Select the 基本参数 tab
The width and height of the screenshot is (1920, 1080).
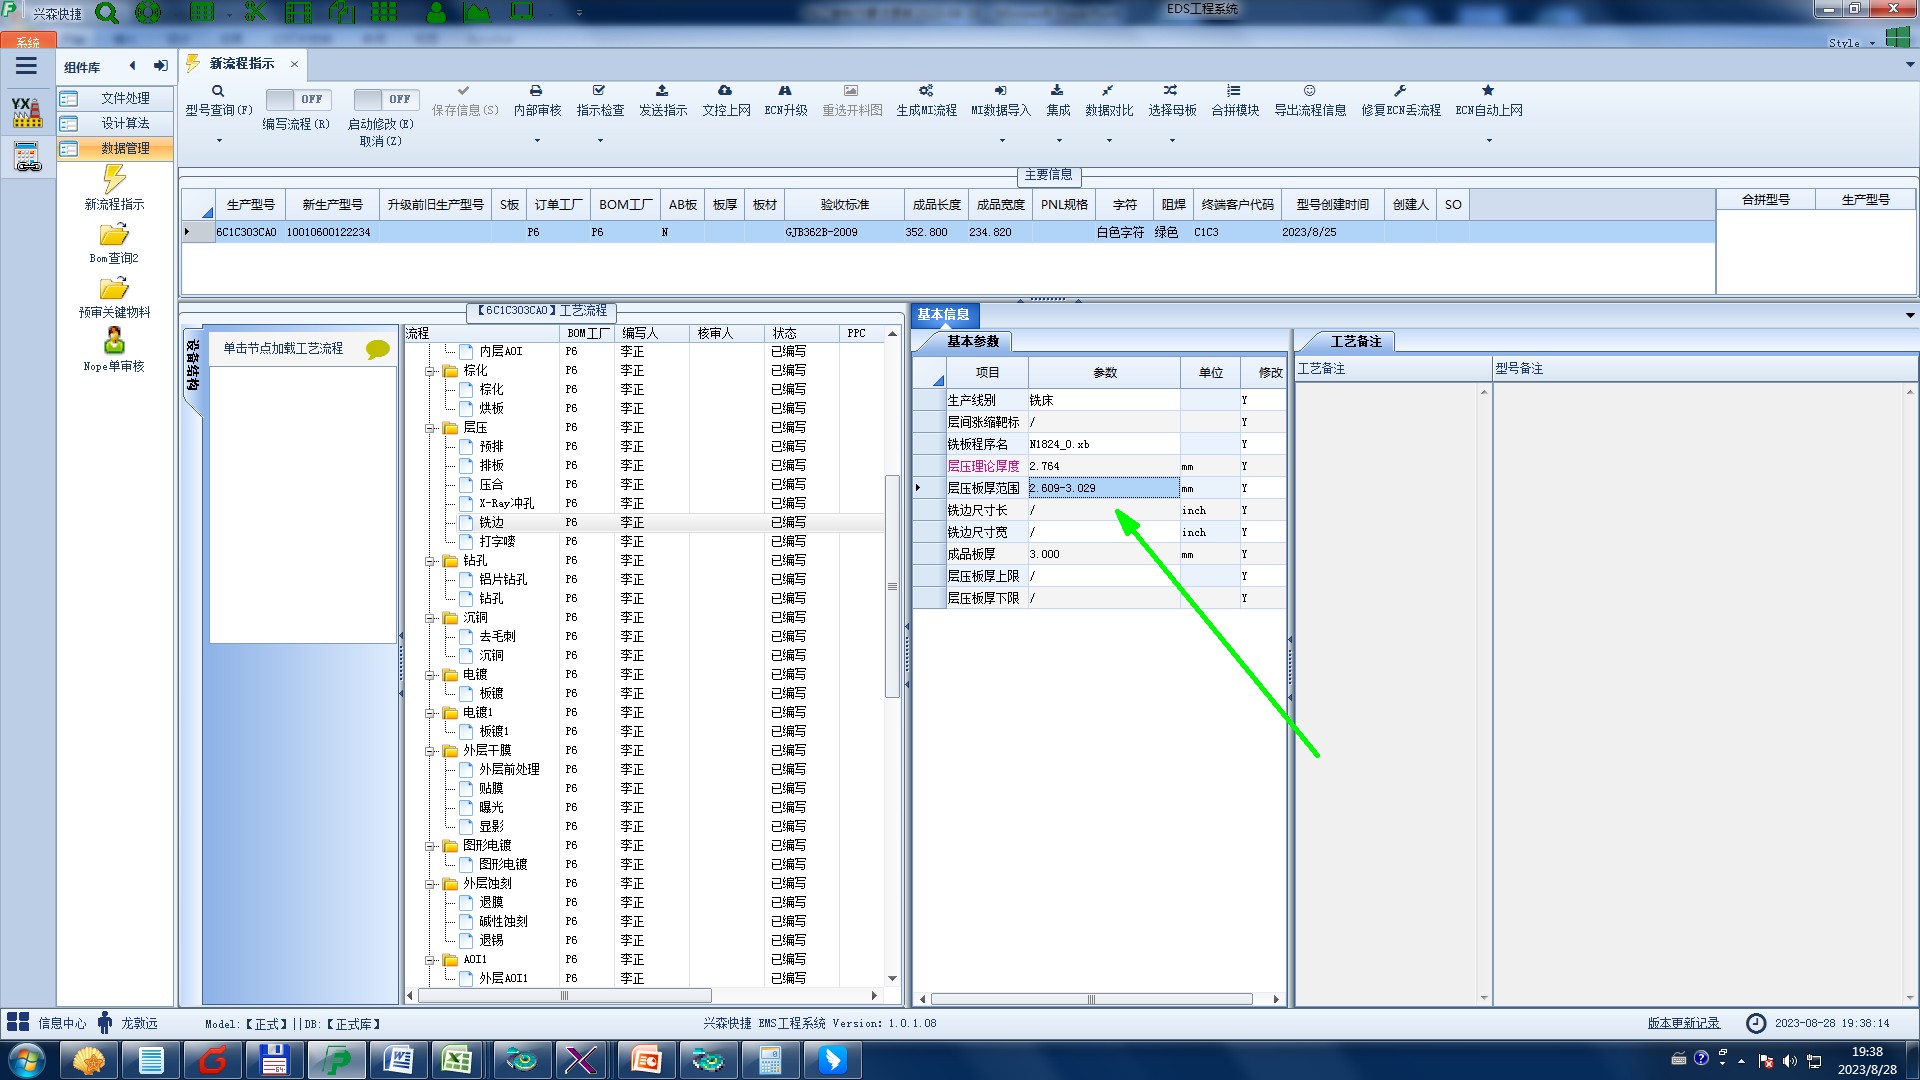click(972, 341)
